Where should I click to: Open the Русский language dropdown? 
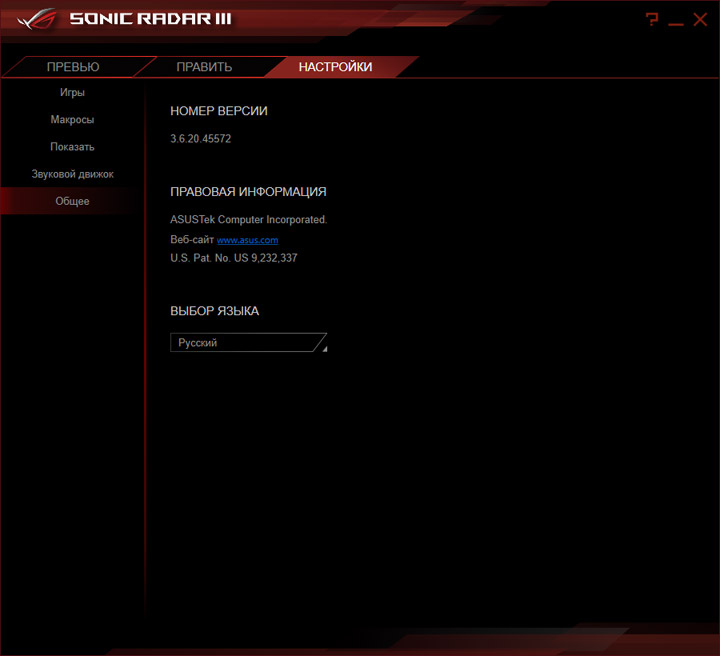[x=248, y=342]
